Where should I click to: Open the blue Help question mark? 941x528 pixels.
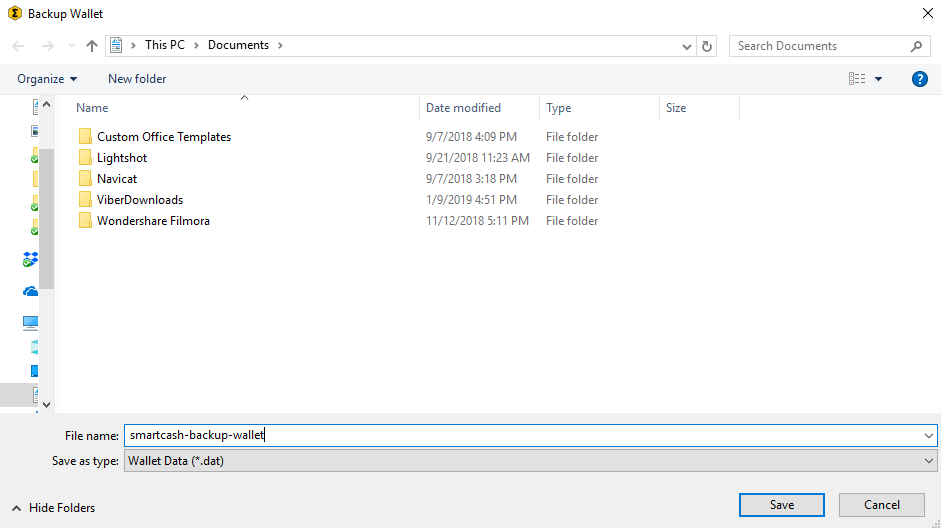point(919,79)
